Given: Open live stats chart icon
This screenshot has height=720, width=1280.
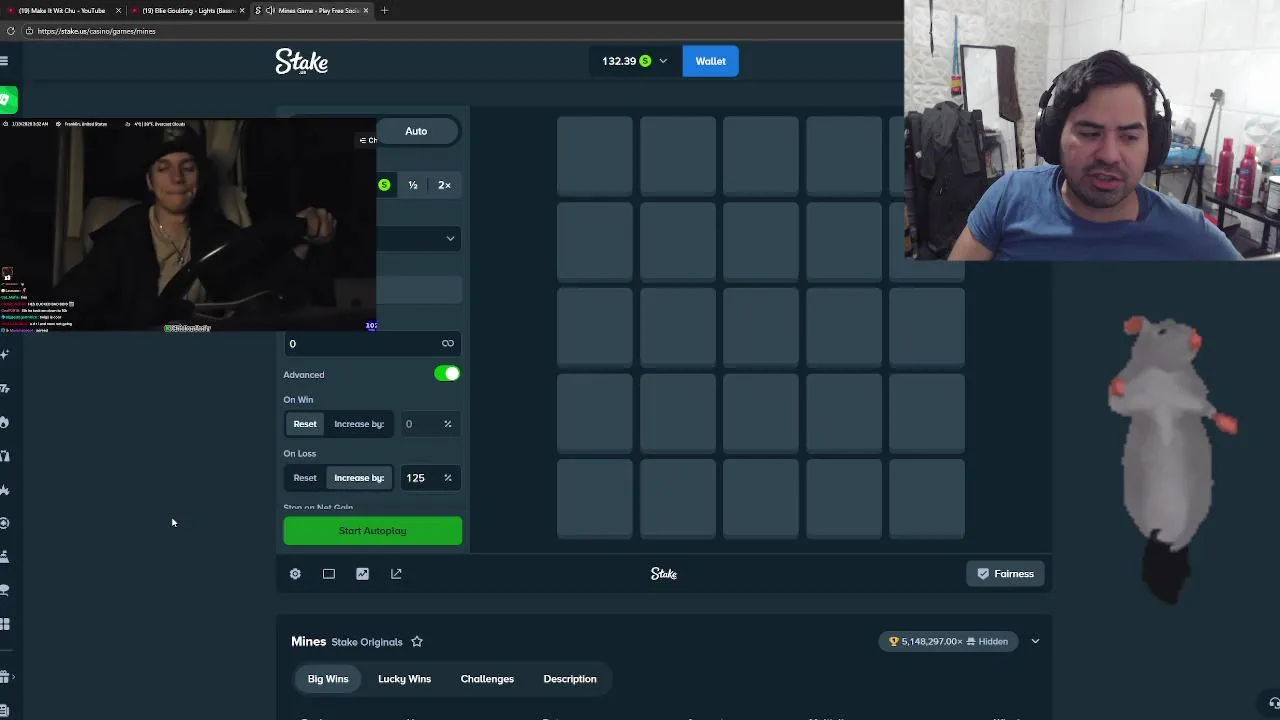Looking at the screenshot, I should (362, 574).
